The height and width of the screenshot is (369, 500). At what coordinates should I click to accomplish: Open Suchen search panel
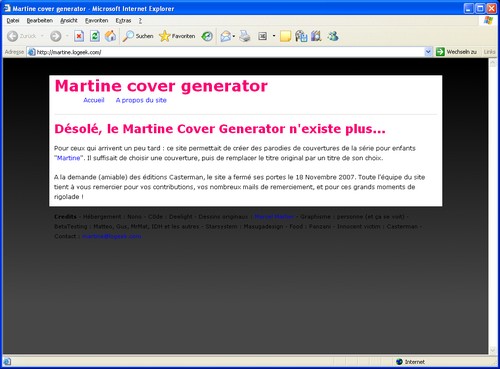(138, 36)
